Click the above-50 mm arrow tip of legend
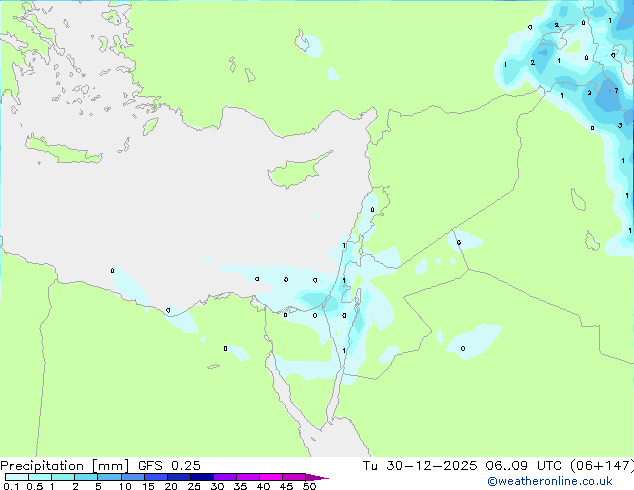Screen dimensions: 634x490 (317, 477)
